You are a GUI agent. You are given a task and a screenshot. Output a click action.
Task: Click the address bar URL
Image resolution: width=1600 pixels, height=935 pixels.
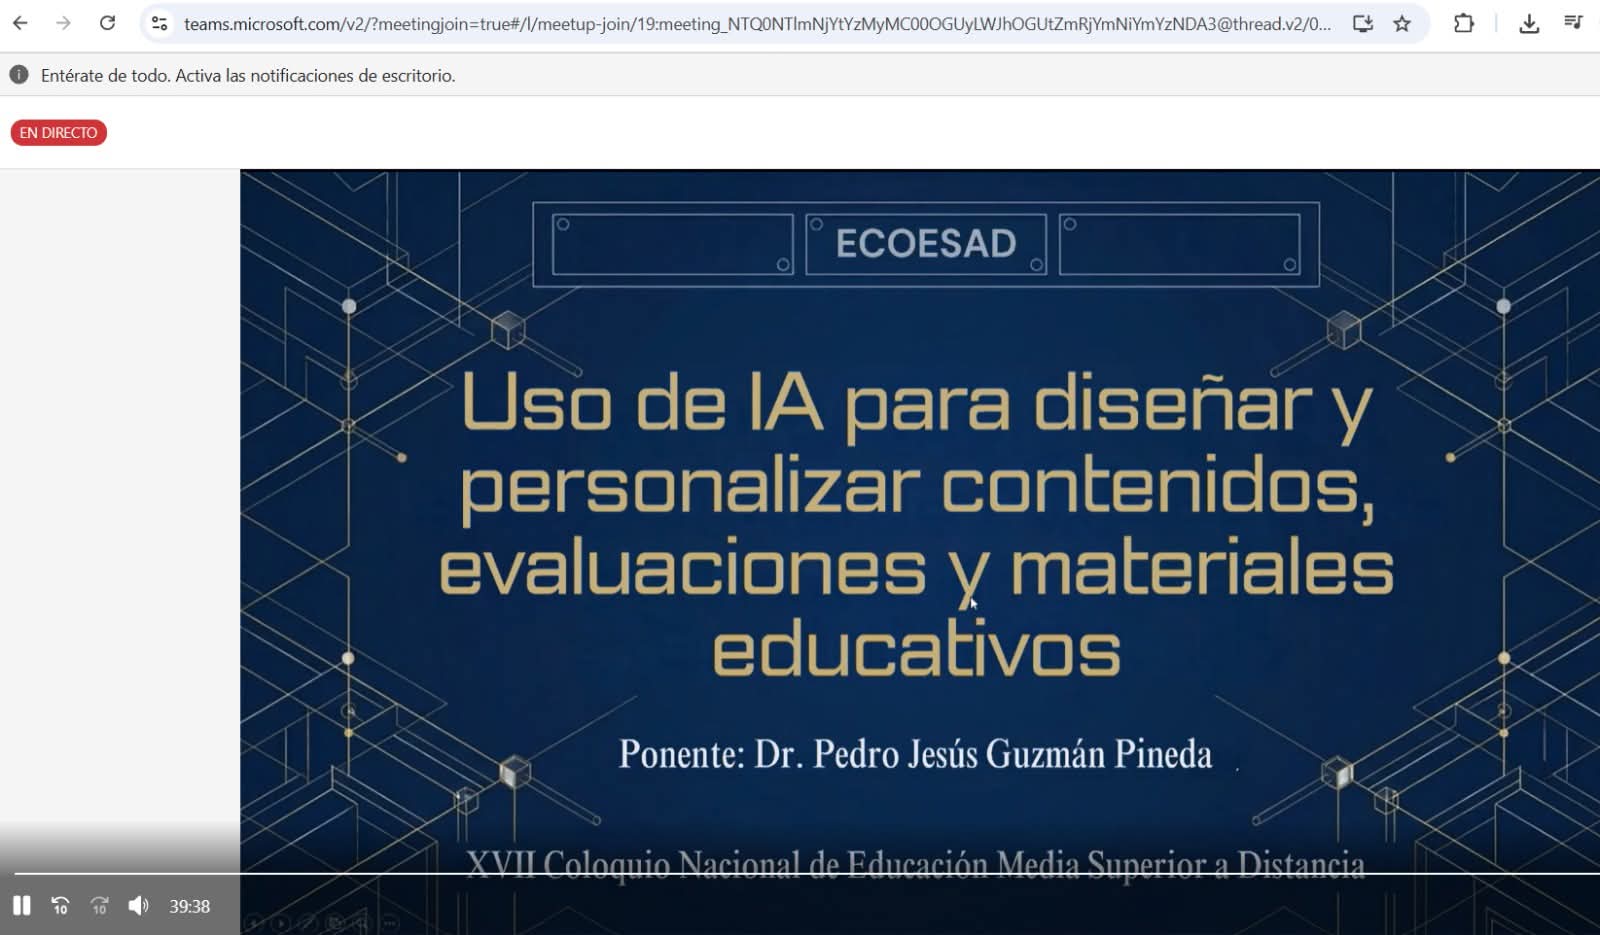pyautogui.click(x=757, y=24)
